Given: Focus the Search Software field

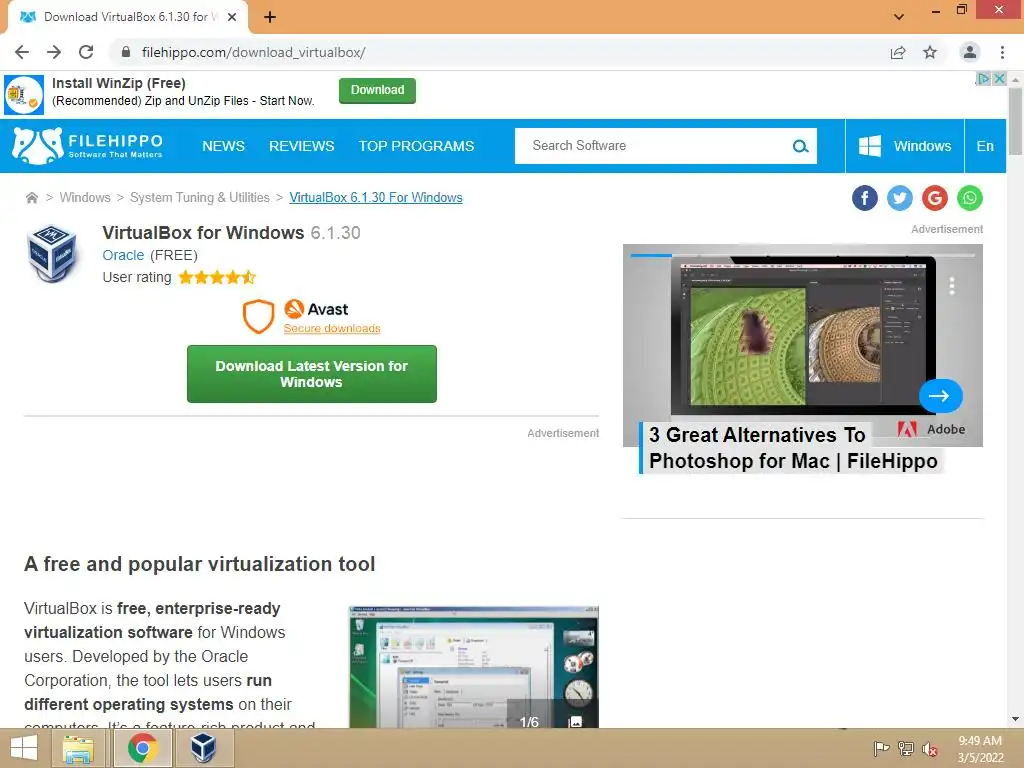Looking at the screenshot, I should point(653,146).
